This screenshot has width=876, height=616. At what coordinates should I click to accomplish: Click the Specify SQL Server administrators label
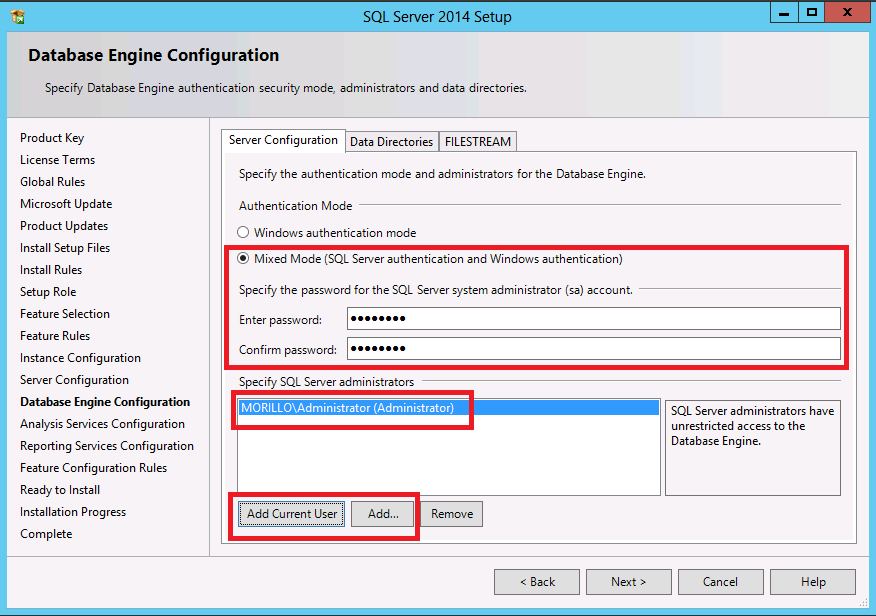326,382
